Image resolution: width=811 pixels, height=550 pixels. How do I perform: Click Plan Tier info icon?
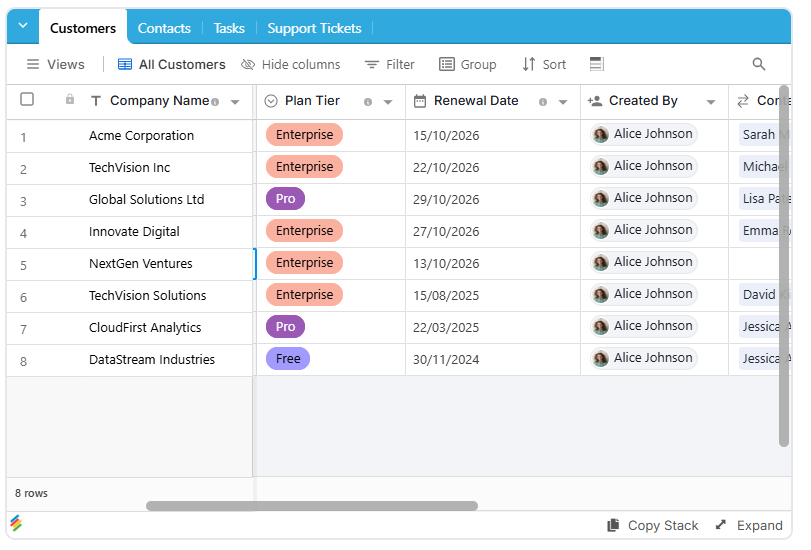(x=368, y=102)
